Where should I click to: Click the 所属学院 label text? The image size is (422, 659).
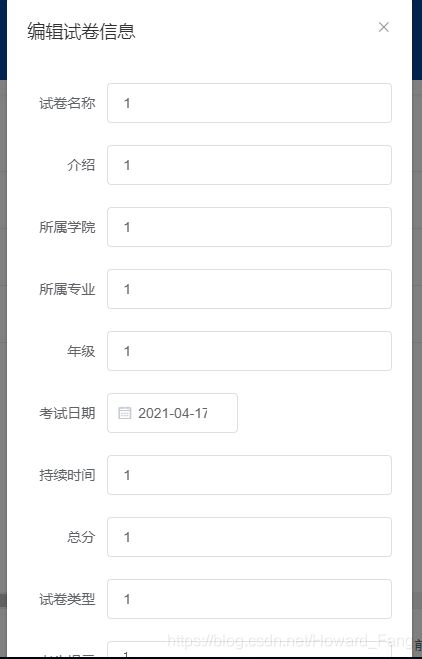coord(67,227)
